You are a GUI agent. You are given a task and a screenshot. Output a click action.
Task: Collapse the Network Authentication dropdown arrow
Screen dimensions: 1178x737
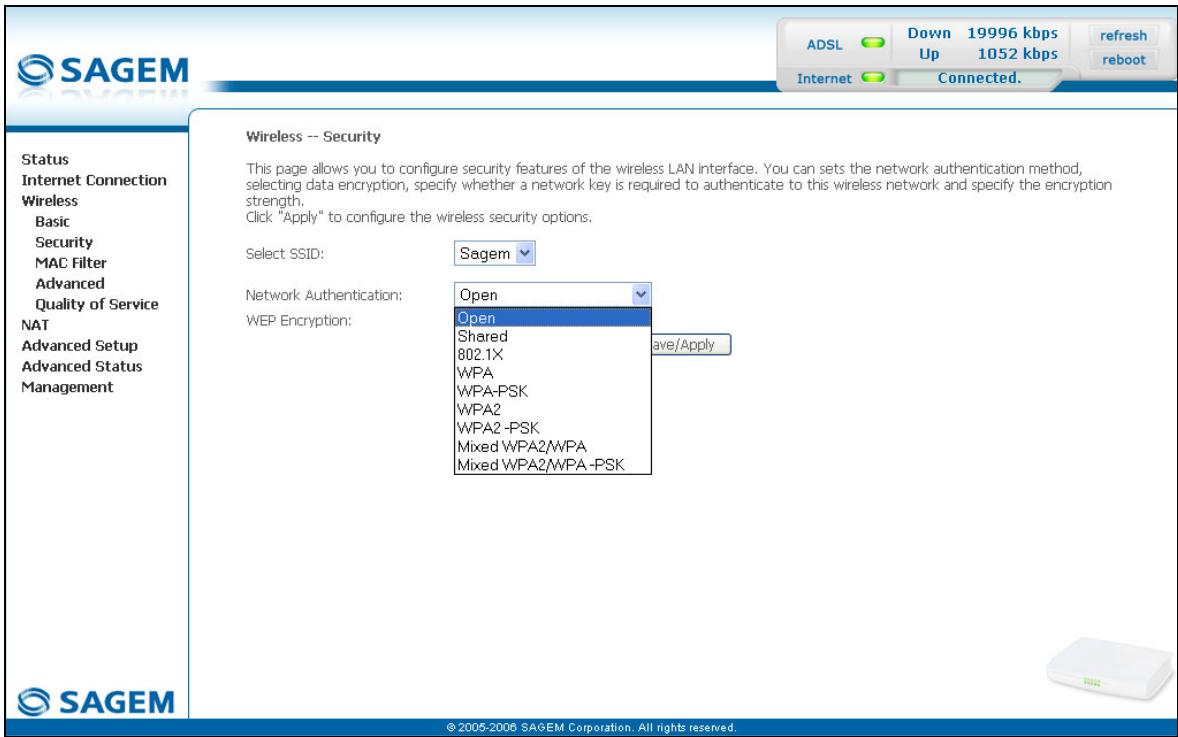tap(641, 294)
